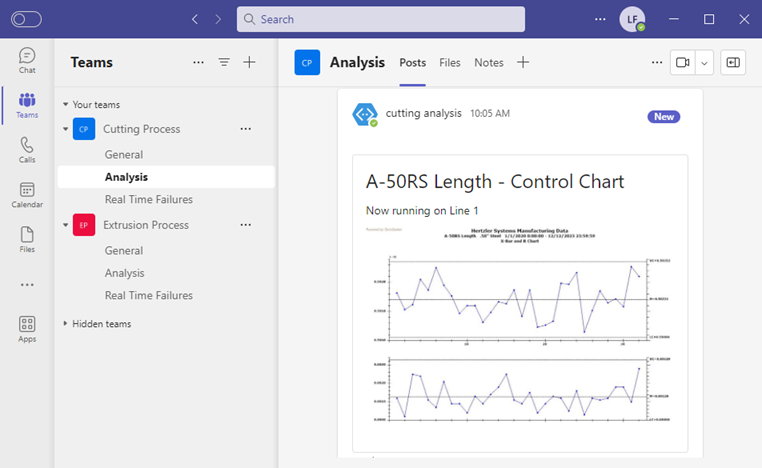Open the Apps store icon
Screen dimensions: 762x468
click(27, 328)
